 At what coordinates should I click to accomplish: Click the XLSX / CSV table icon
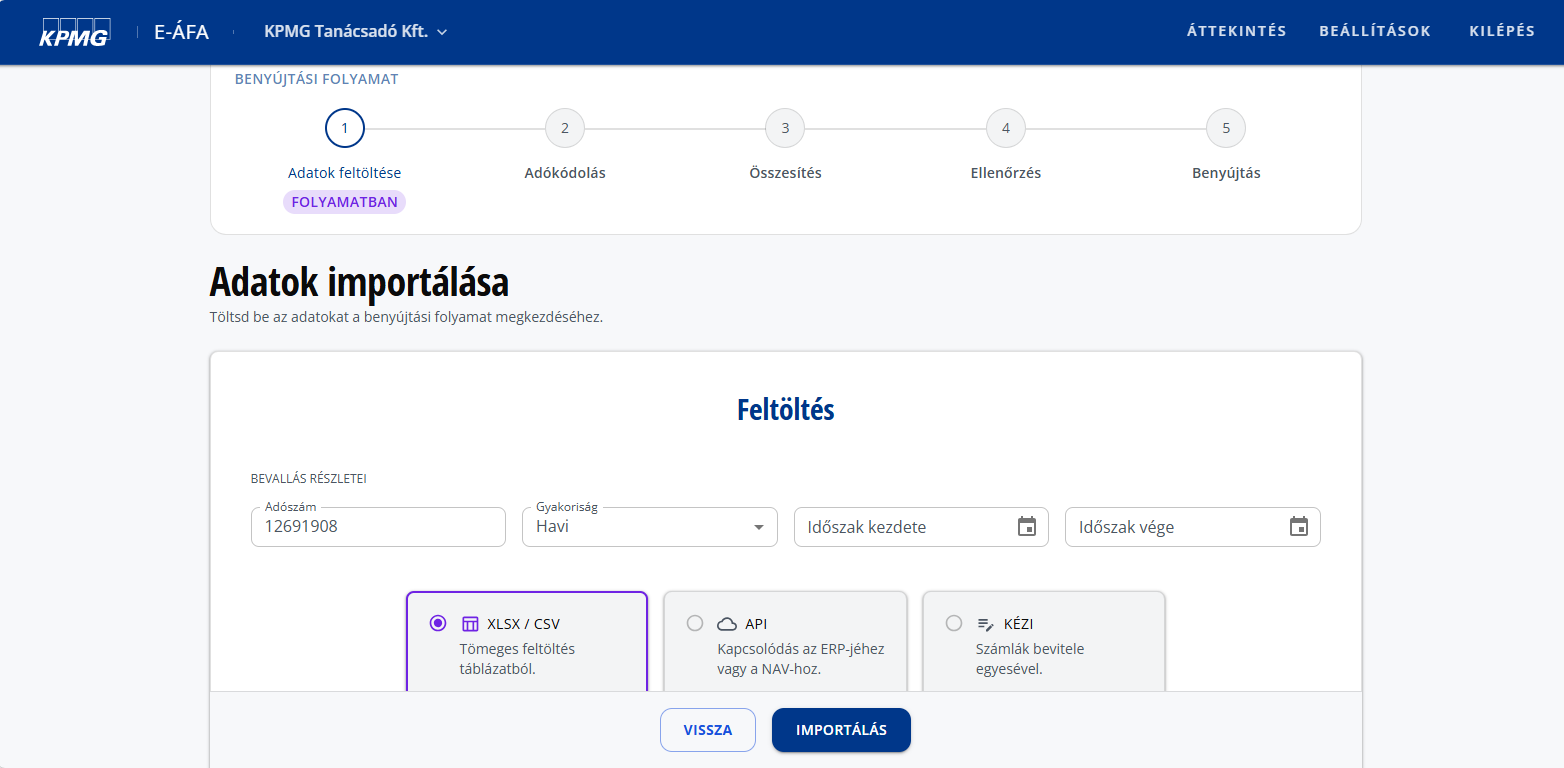point(470,624)
